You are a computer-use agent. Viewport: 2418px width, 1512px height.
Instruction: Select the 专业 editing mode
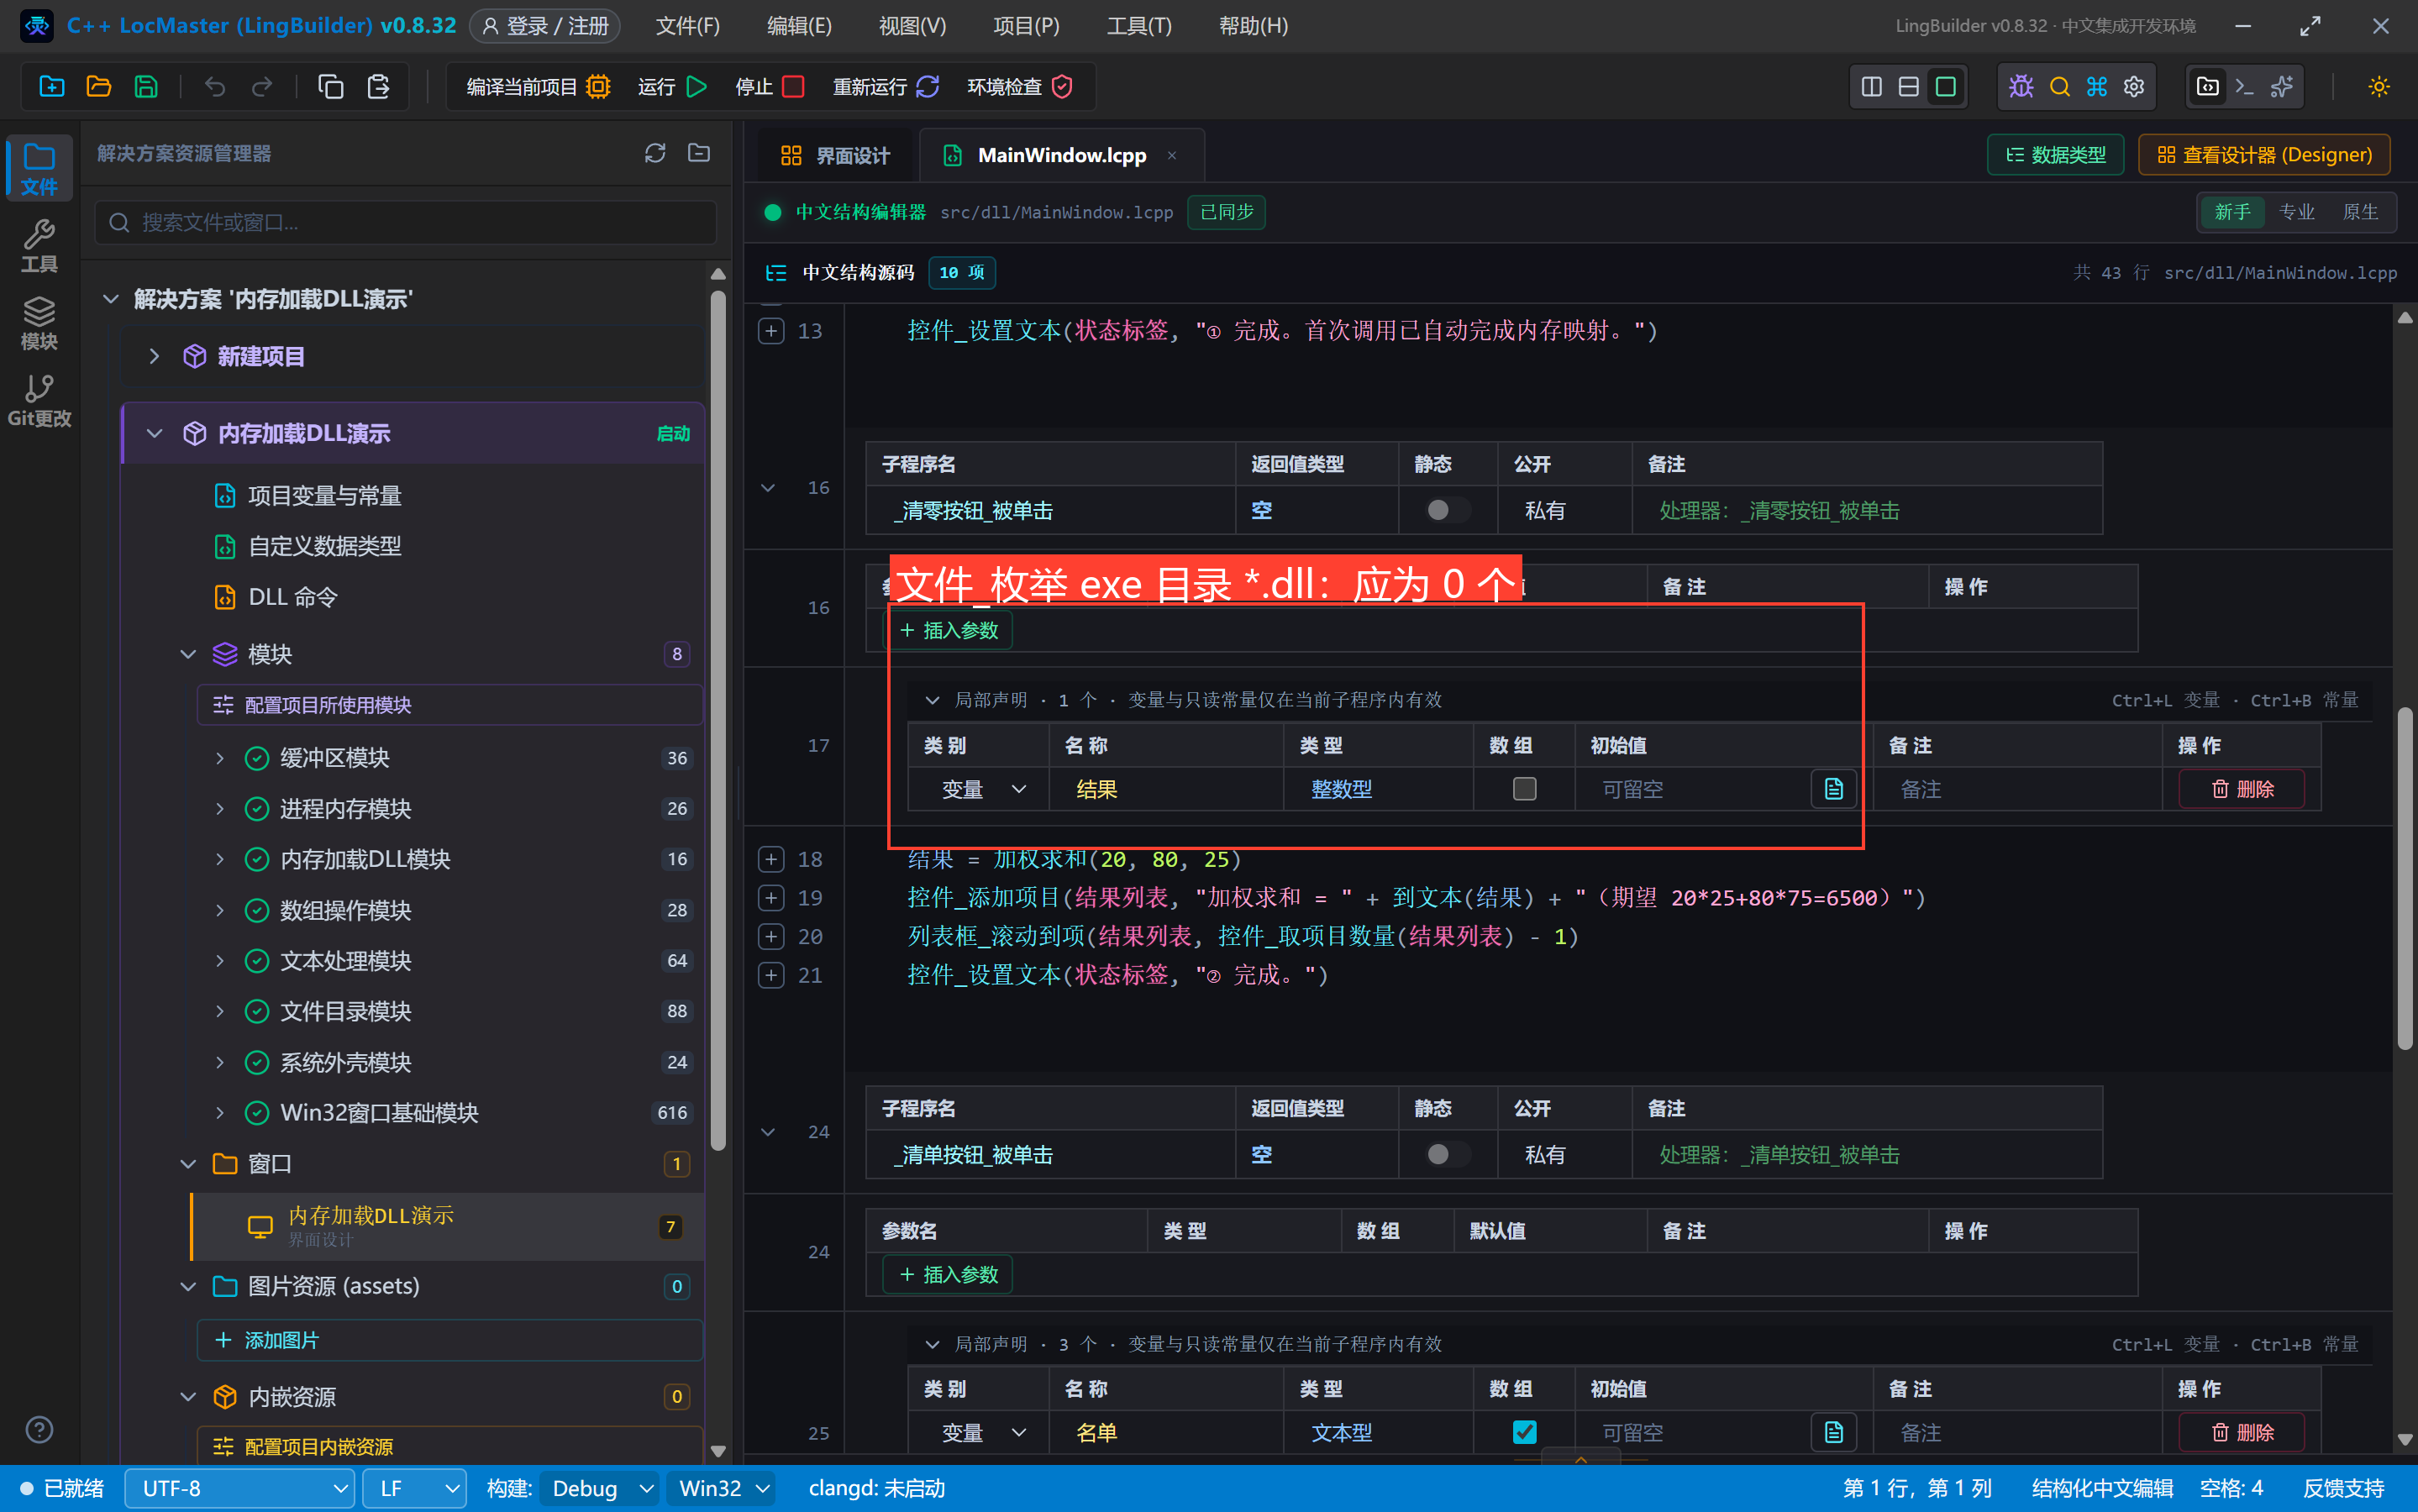tap(2296, 212)
